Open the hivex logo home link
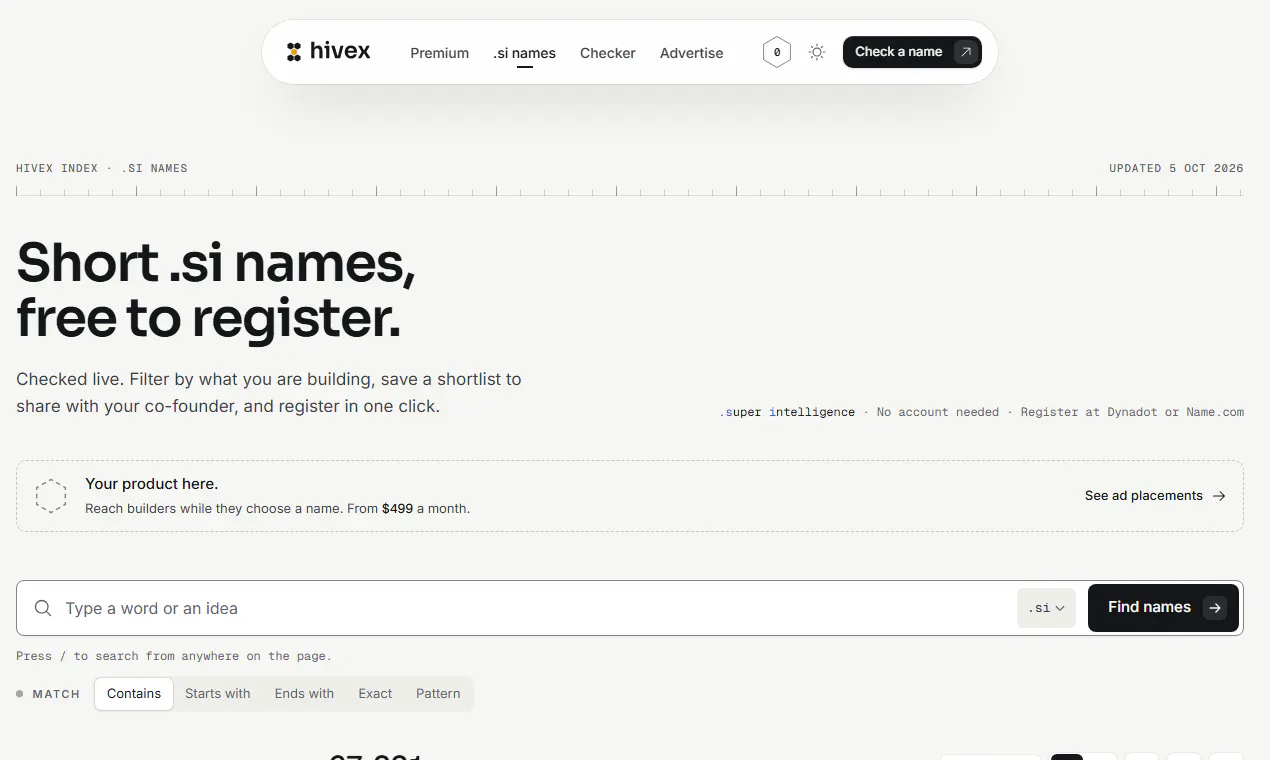The width and height of the screenshot is (1270, 760). pyautogui.click(x=328, y=52)
